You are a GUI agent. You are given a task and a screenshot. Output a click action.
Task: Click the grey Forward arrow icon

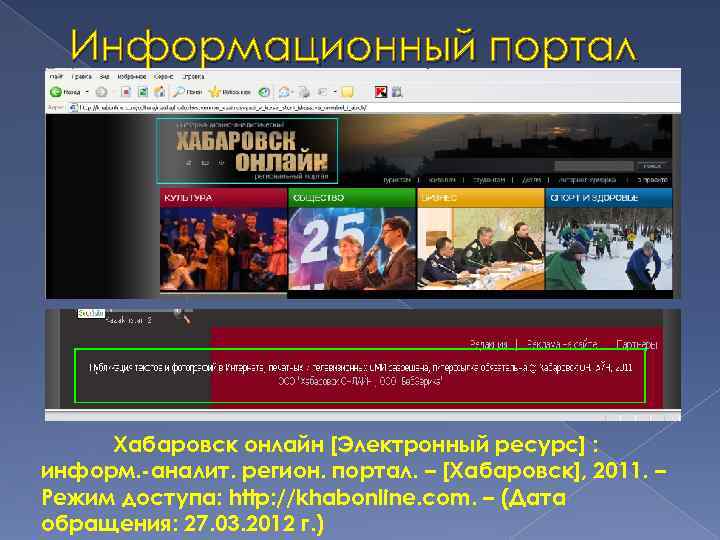tap(101, 92)
